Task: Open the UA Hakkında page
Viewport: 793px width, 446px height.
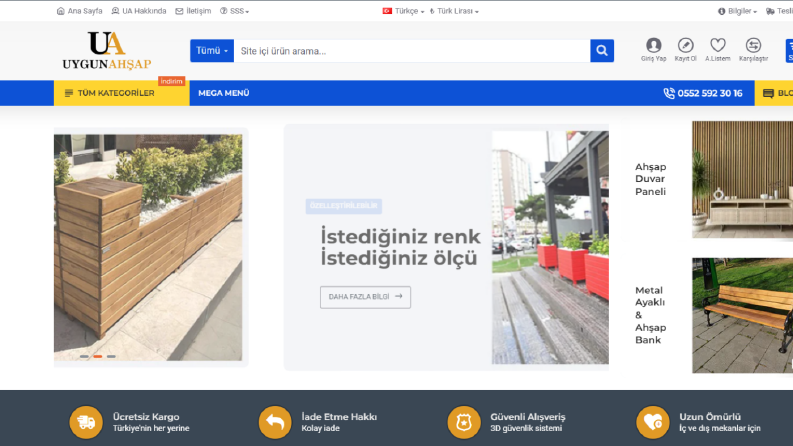Action: [x=139, y=11]
